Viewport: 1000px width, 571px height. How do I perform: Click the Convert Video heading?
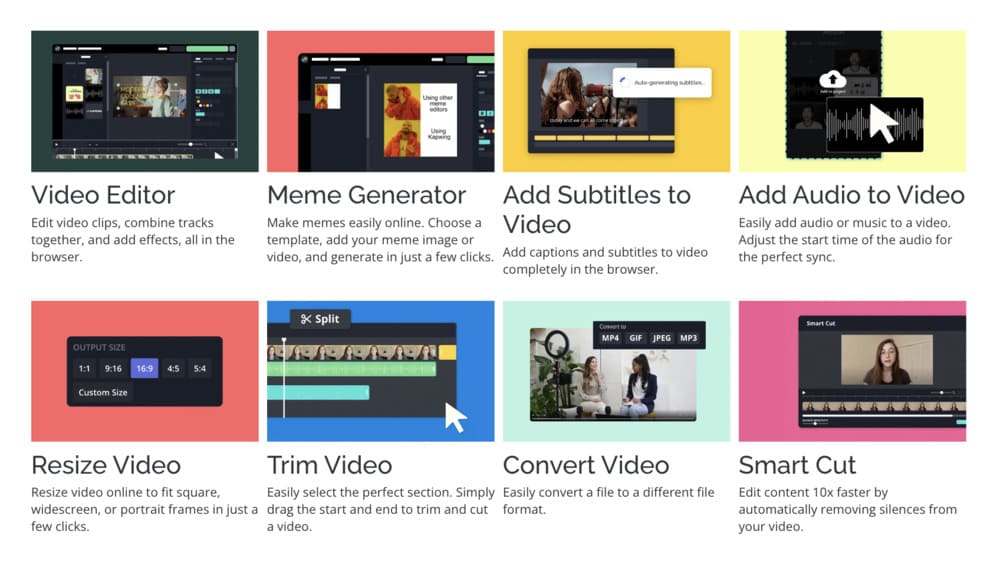[586, 465]
